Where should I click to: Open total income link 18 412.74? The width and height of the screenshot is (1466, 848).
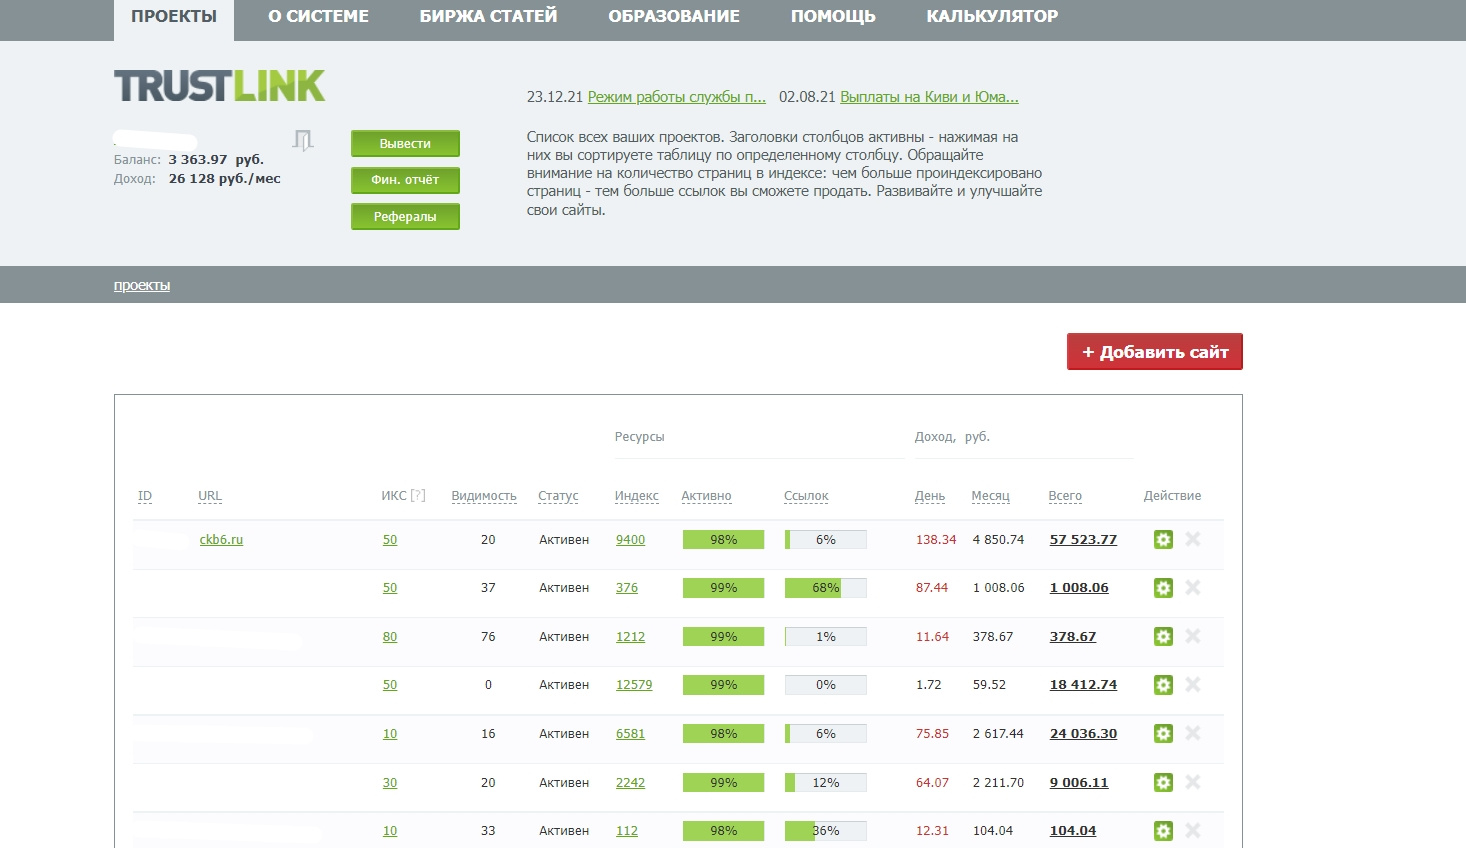click(x=1083, y=685)
